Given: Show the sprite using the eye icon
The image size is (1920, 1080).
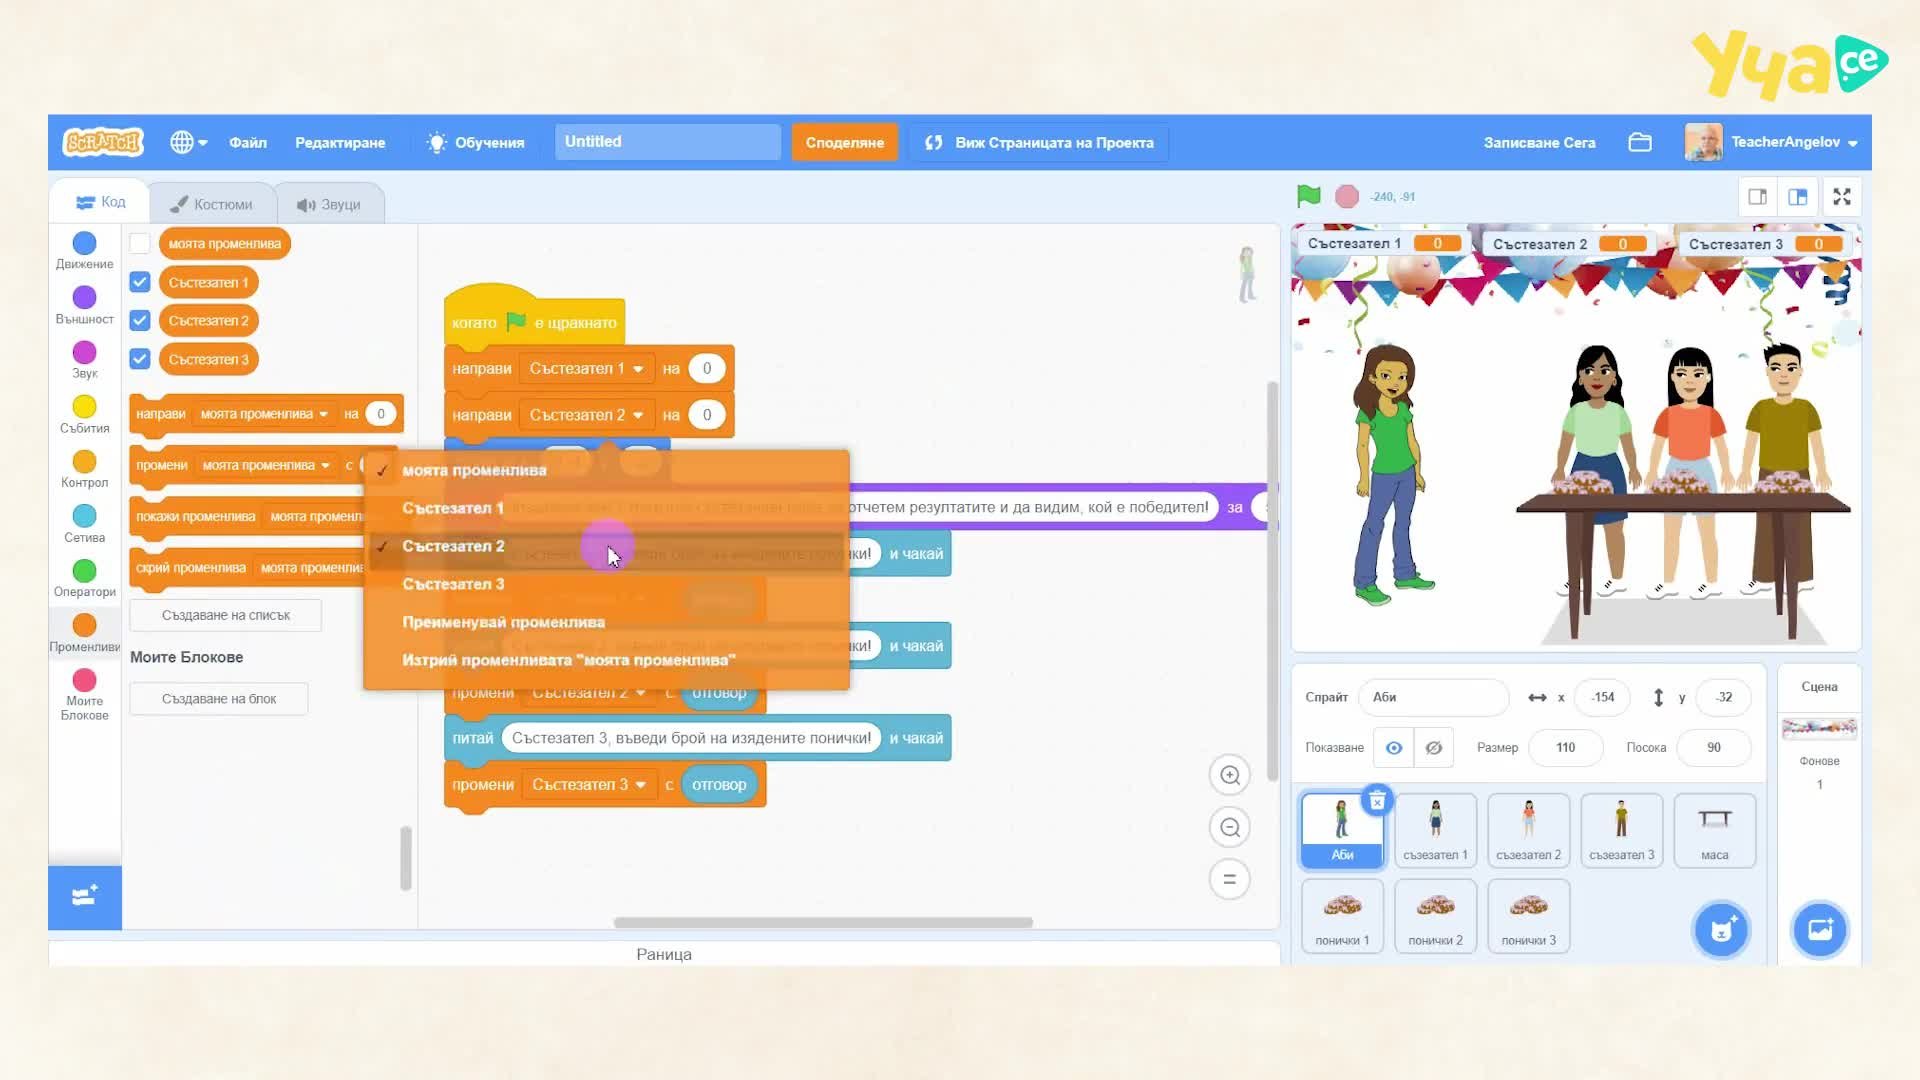Looking at the screenshot, I should [x=1394, y=748].
